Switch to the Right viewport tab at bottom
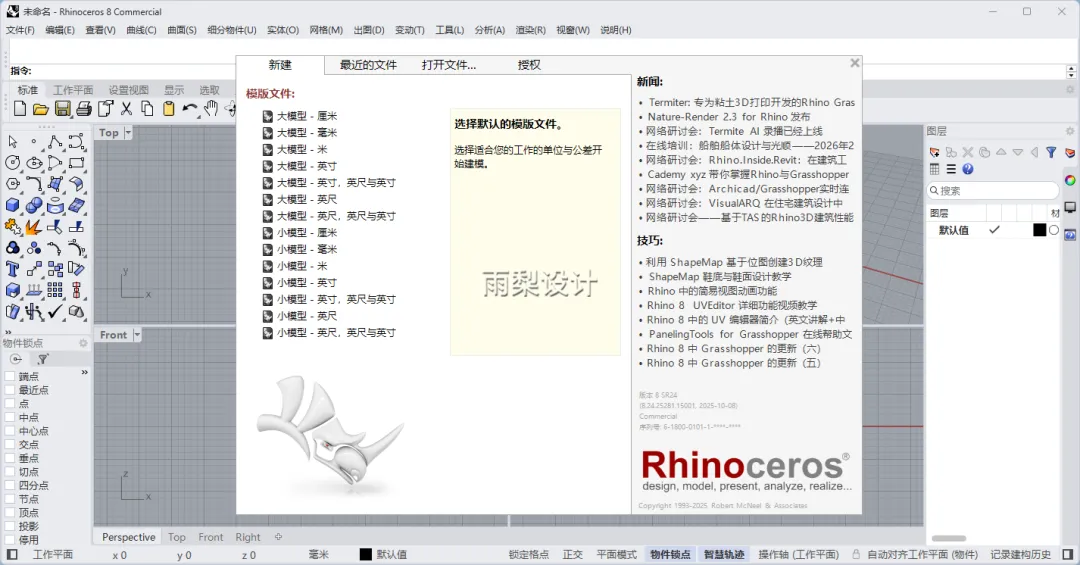 247,537
